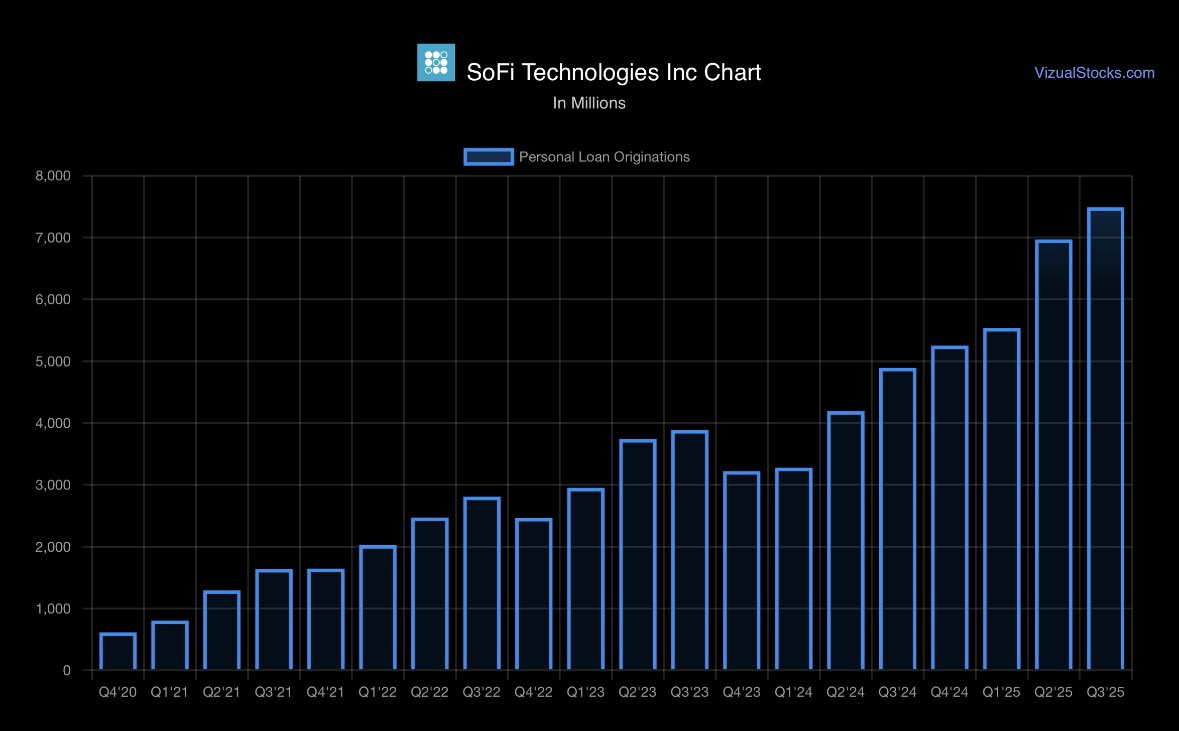Image resolution: width=1179 pixels, height=731 pixels.
Task: Click the Q3'25 x-axis label
Action: click(1105, 692)
